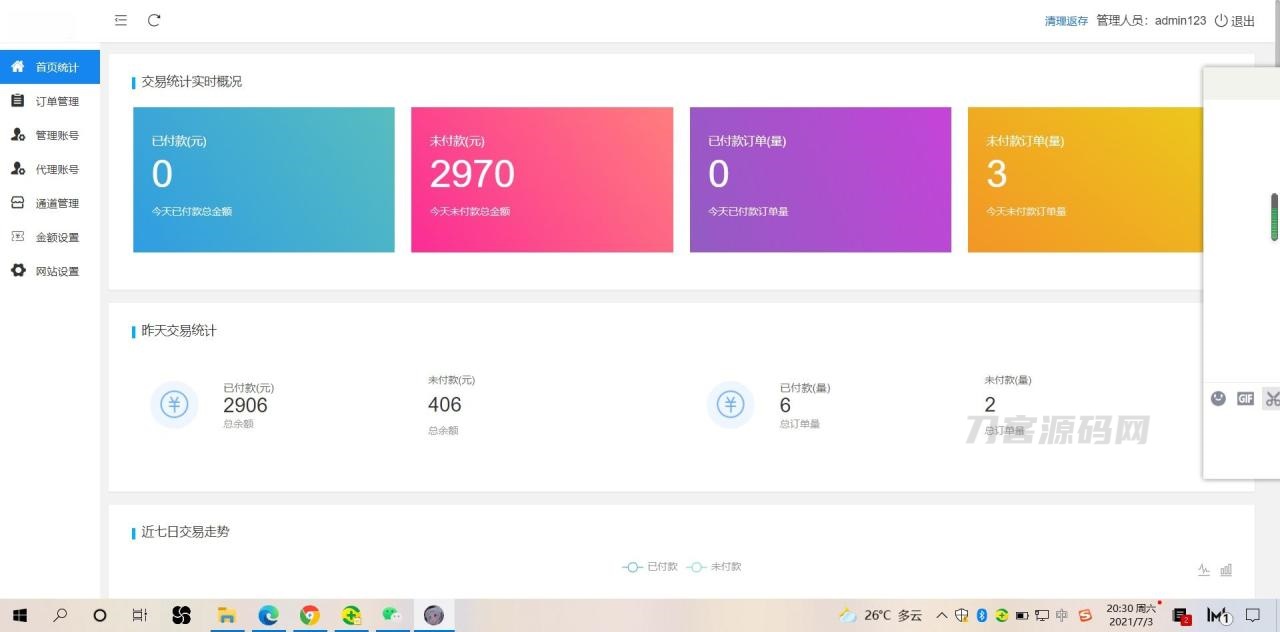
Task: Click the power icon next to 退出
Action: coord(1222,20)
